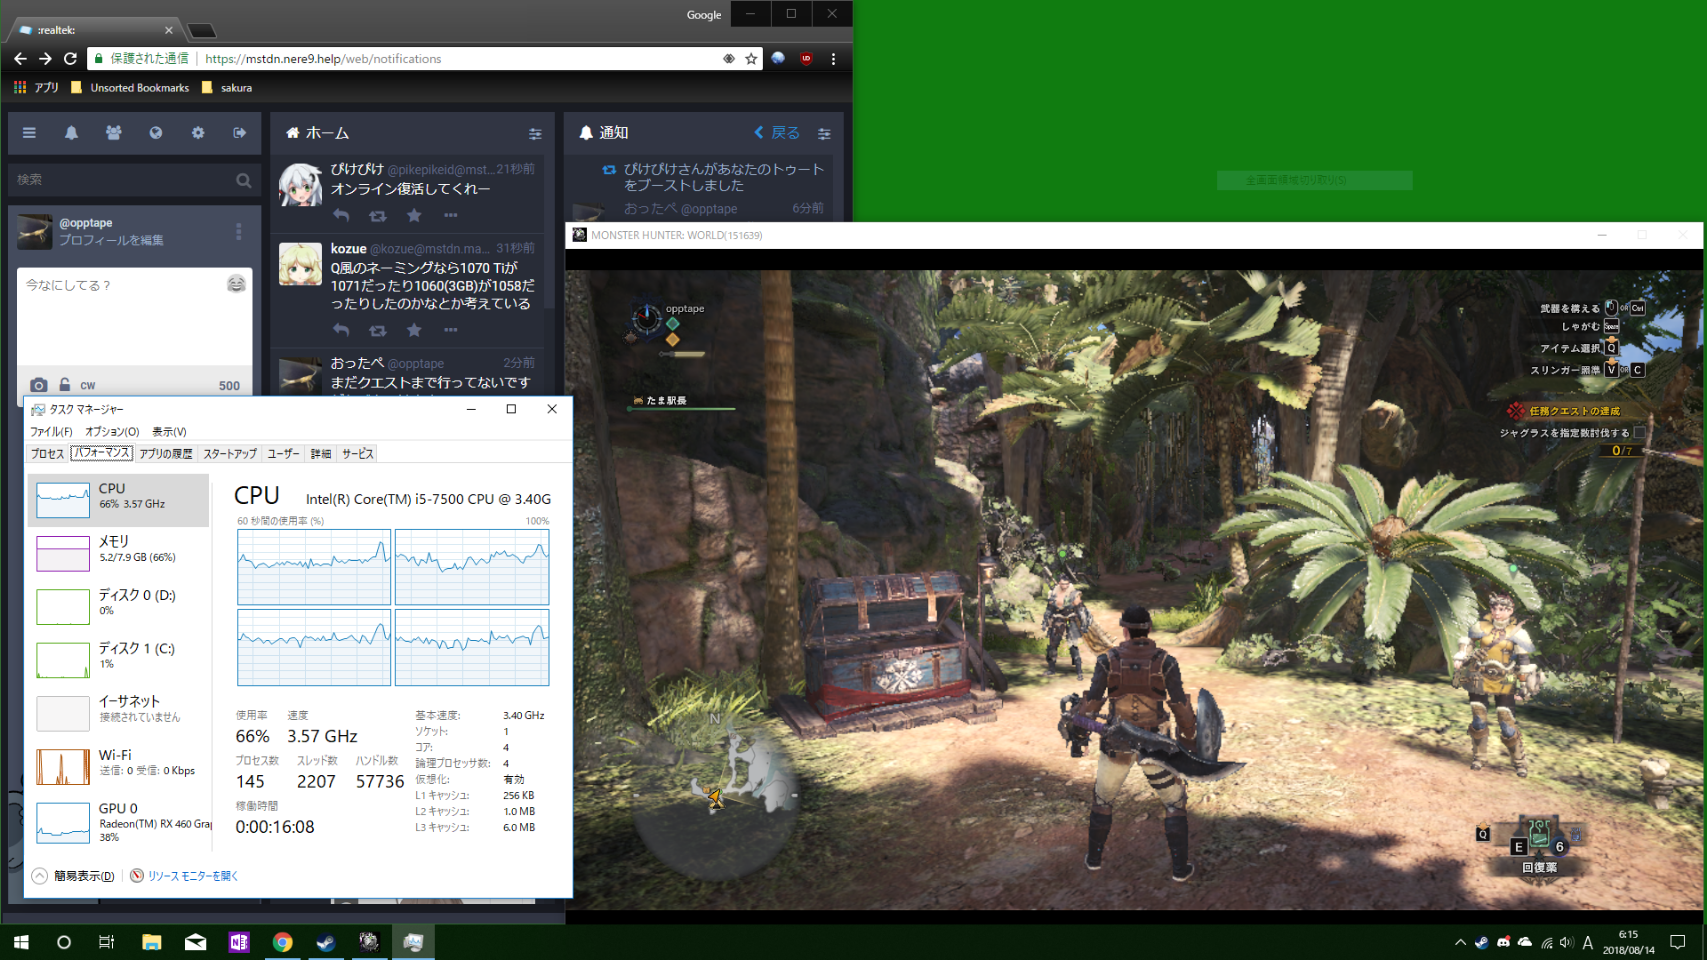
Task: Select ディスク 0 (D:) performance item
Action: (x=118, y=606)
